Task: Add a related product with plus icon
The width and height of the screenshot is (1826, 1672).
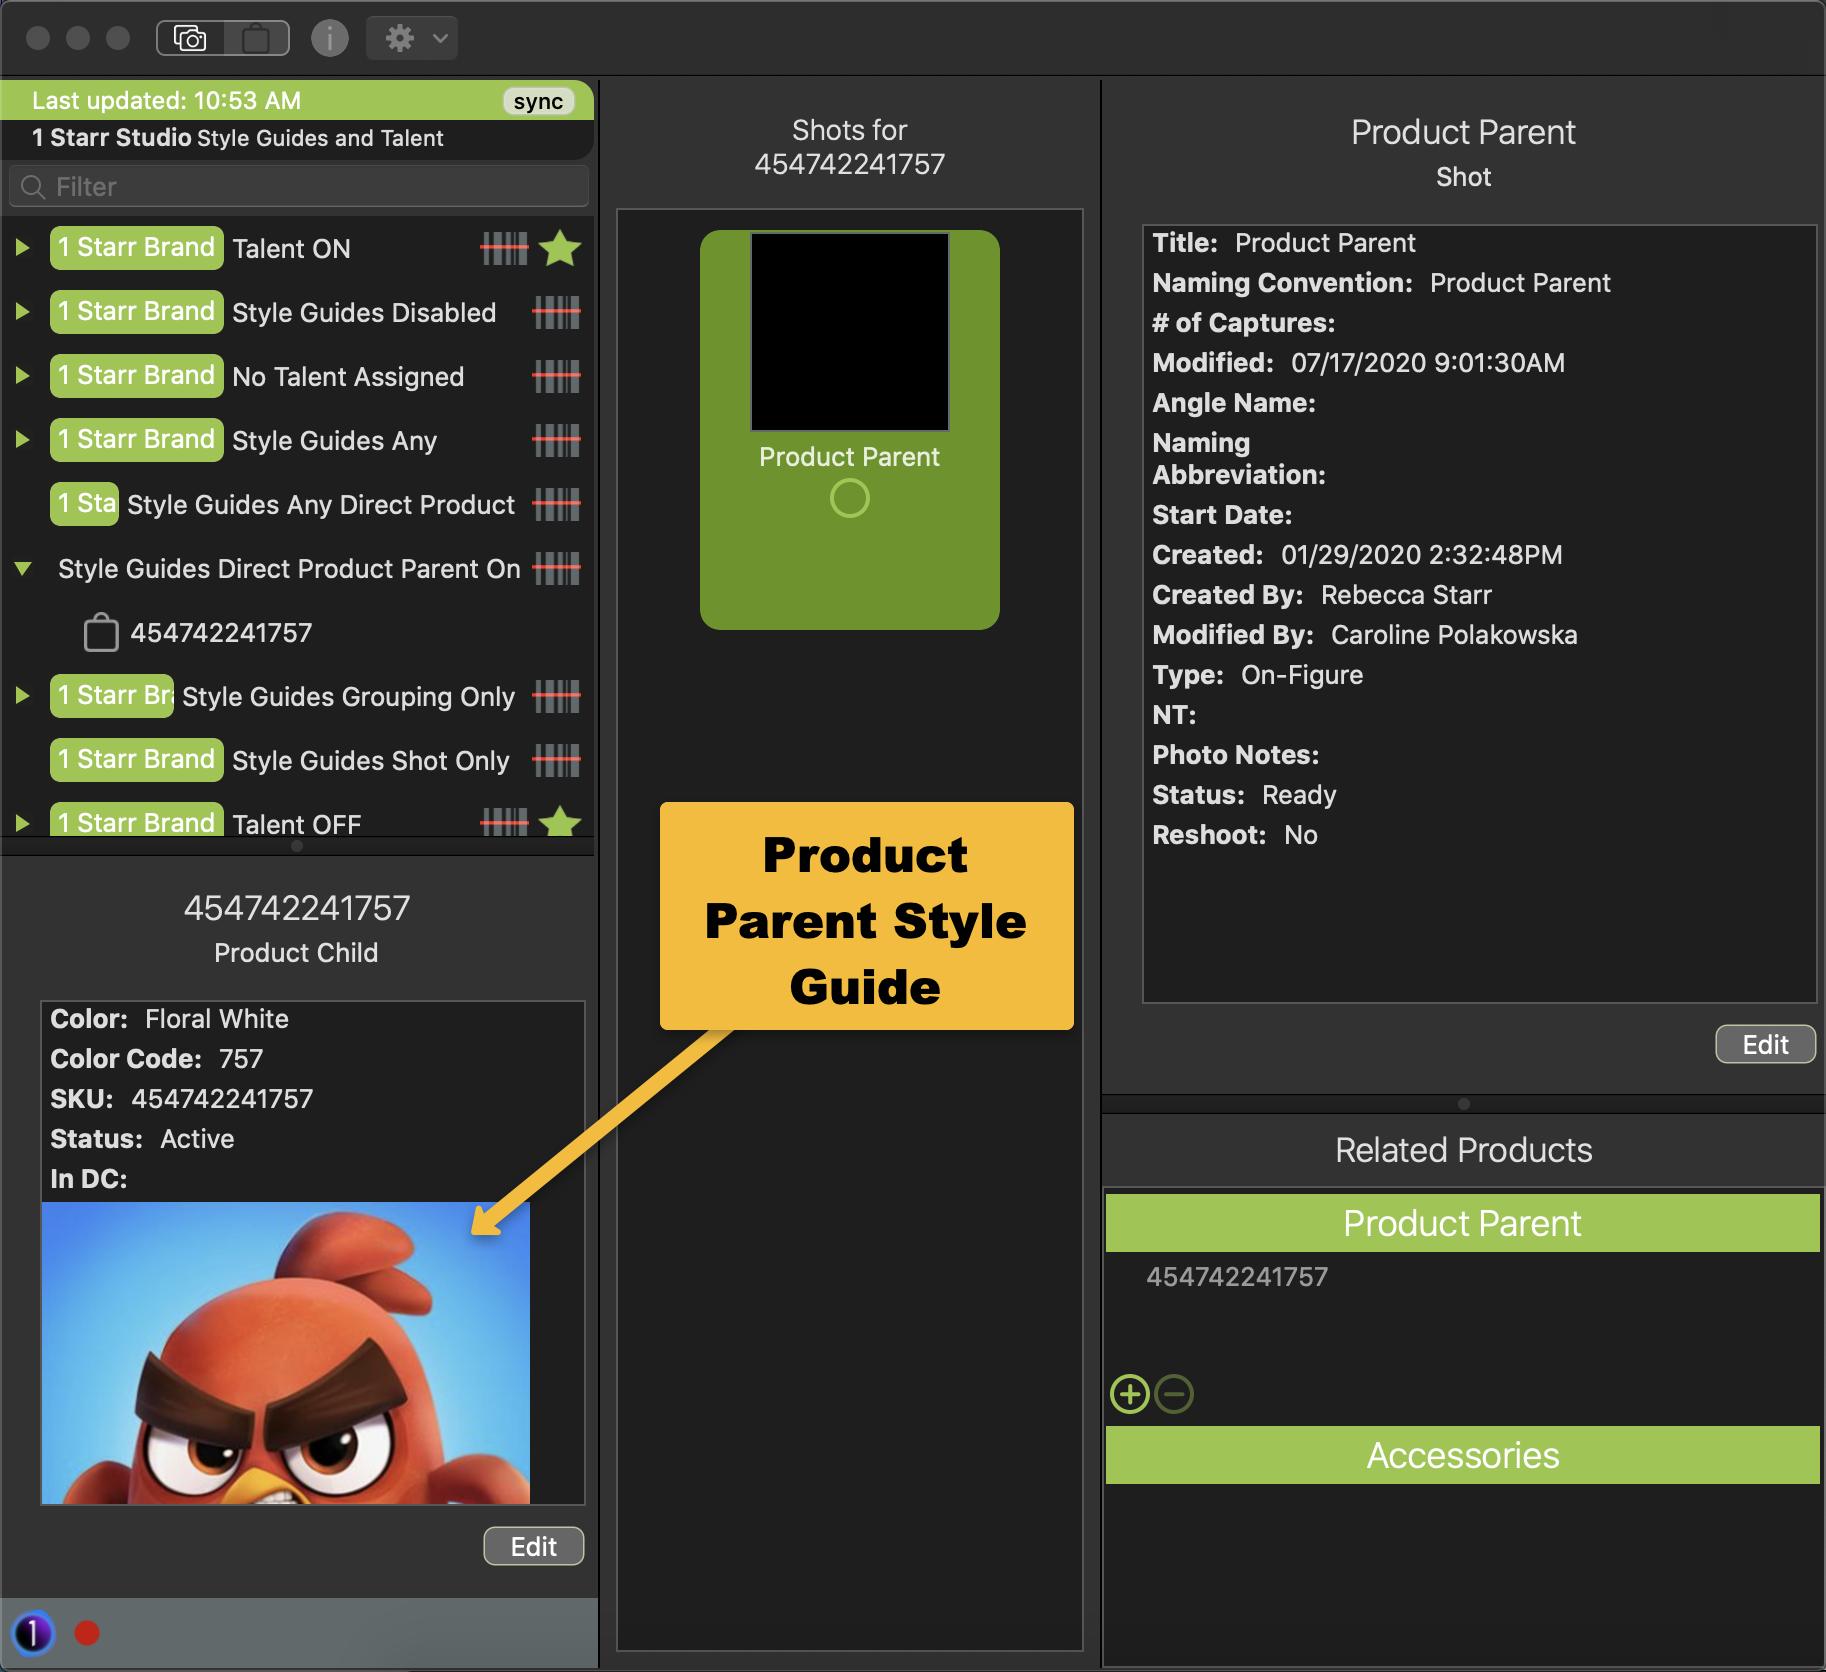Action: pyautogui.click(x=1130, y=1394)
